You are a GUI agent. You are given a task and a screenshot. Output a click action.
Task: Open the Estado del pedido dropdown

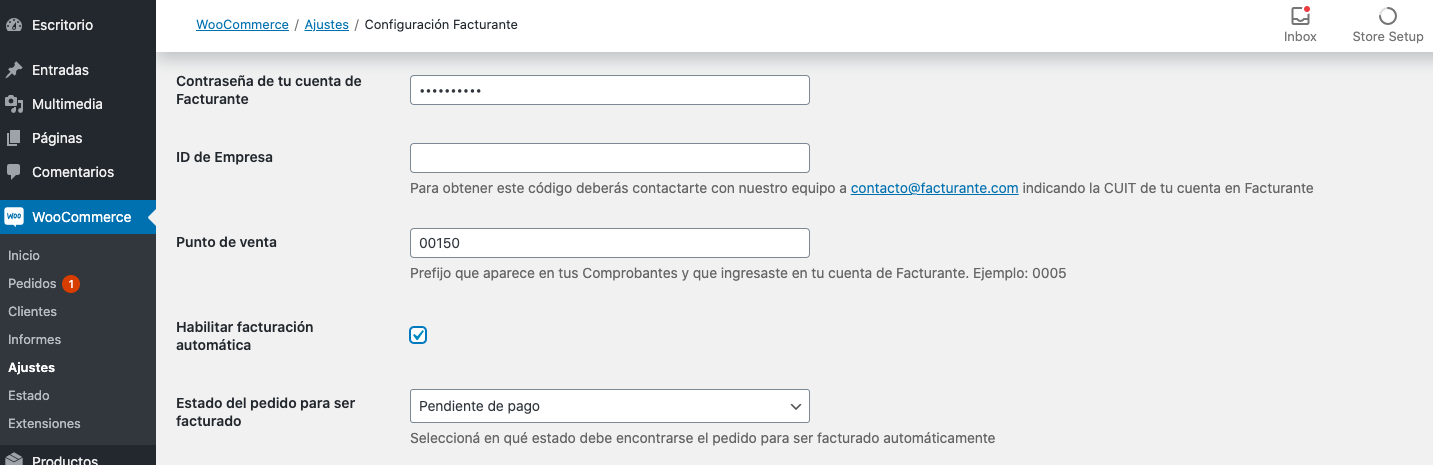tap(609, 406)
